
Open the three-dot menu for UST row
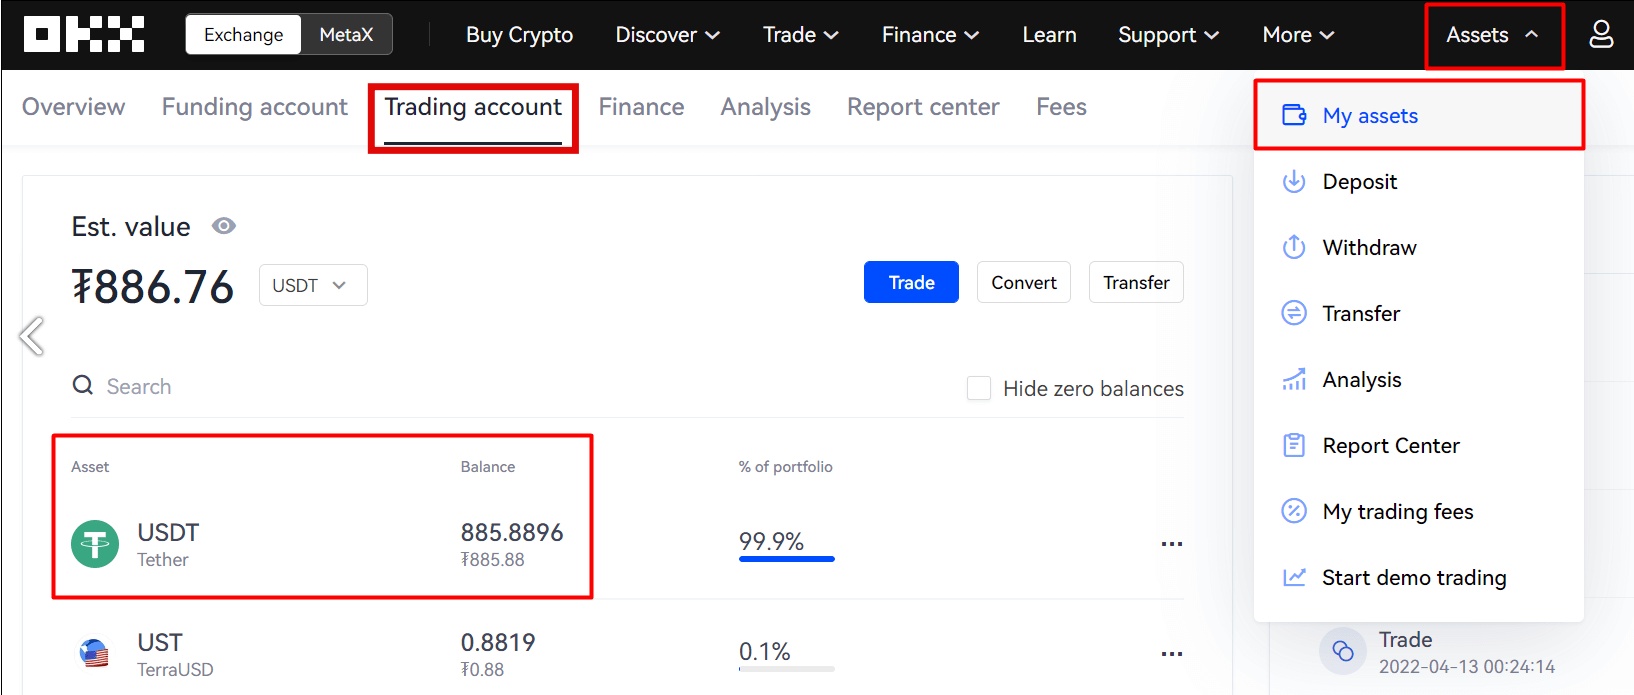[1172, 654]
